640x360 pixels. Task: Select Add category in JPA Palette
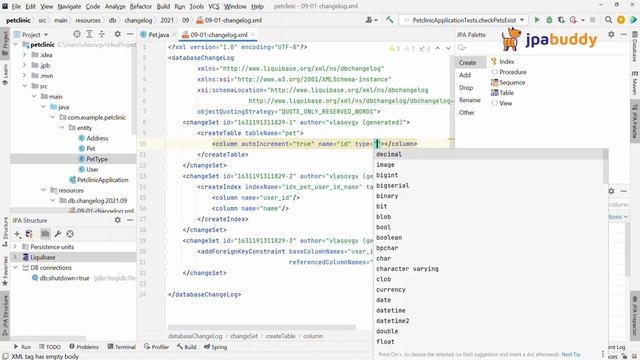(x=465, y=75)
